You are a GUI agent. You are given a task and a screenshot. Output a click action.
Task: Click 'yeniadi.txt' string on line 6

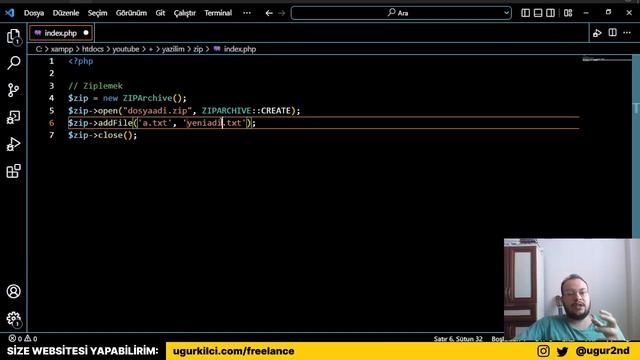[215, 123]
